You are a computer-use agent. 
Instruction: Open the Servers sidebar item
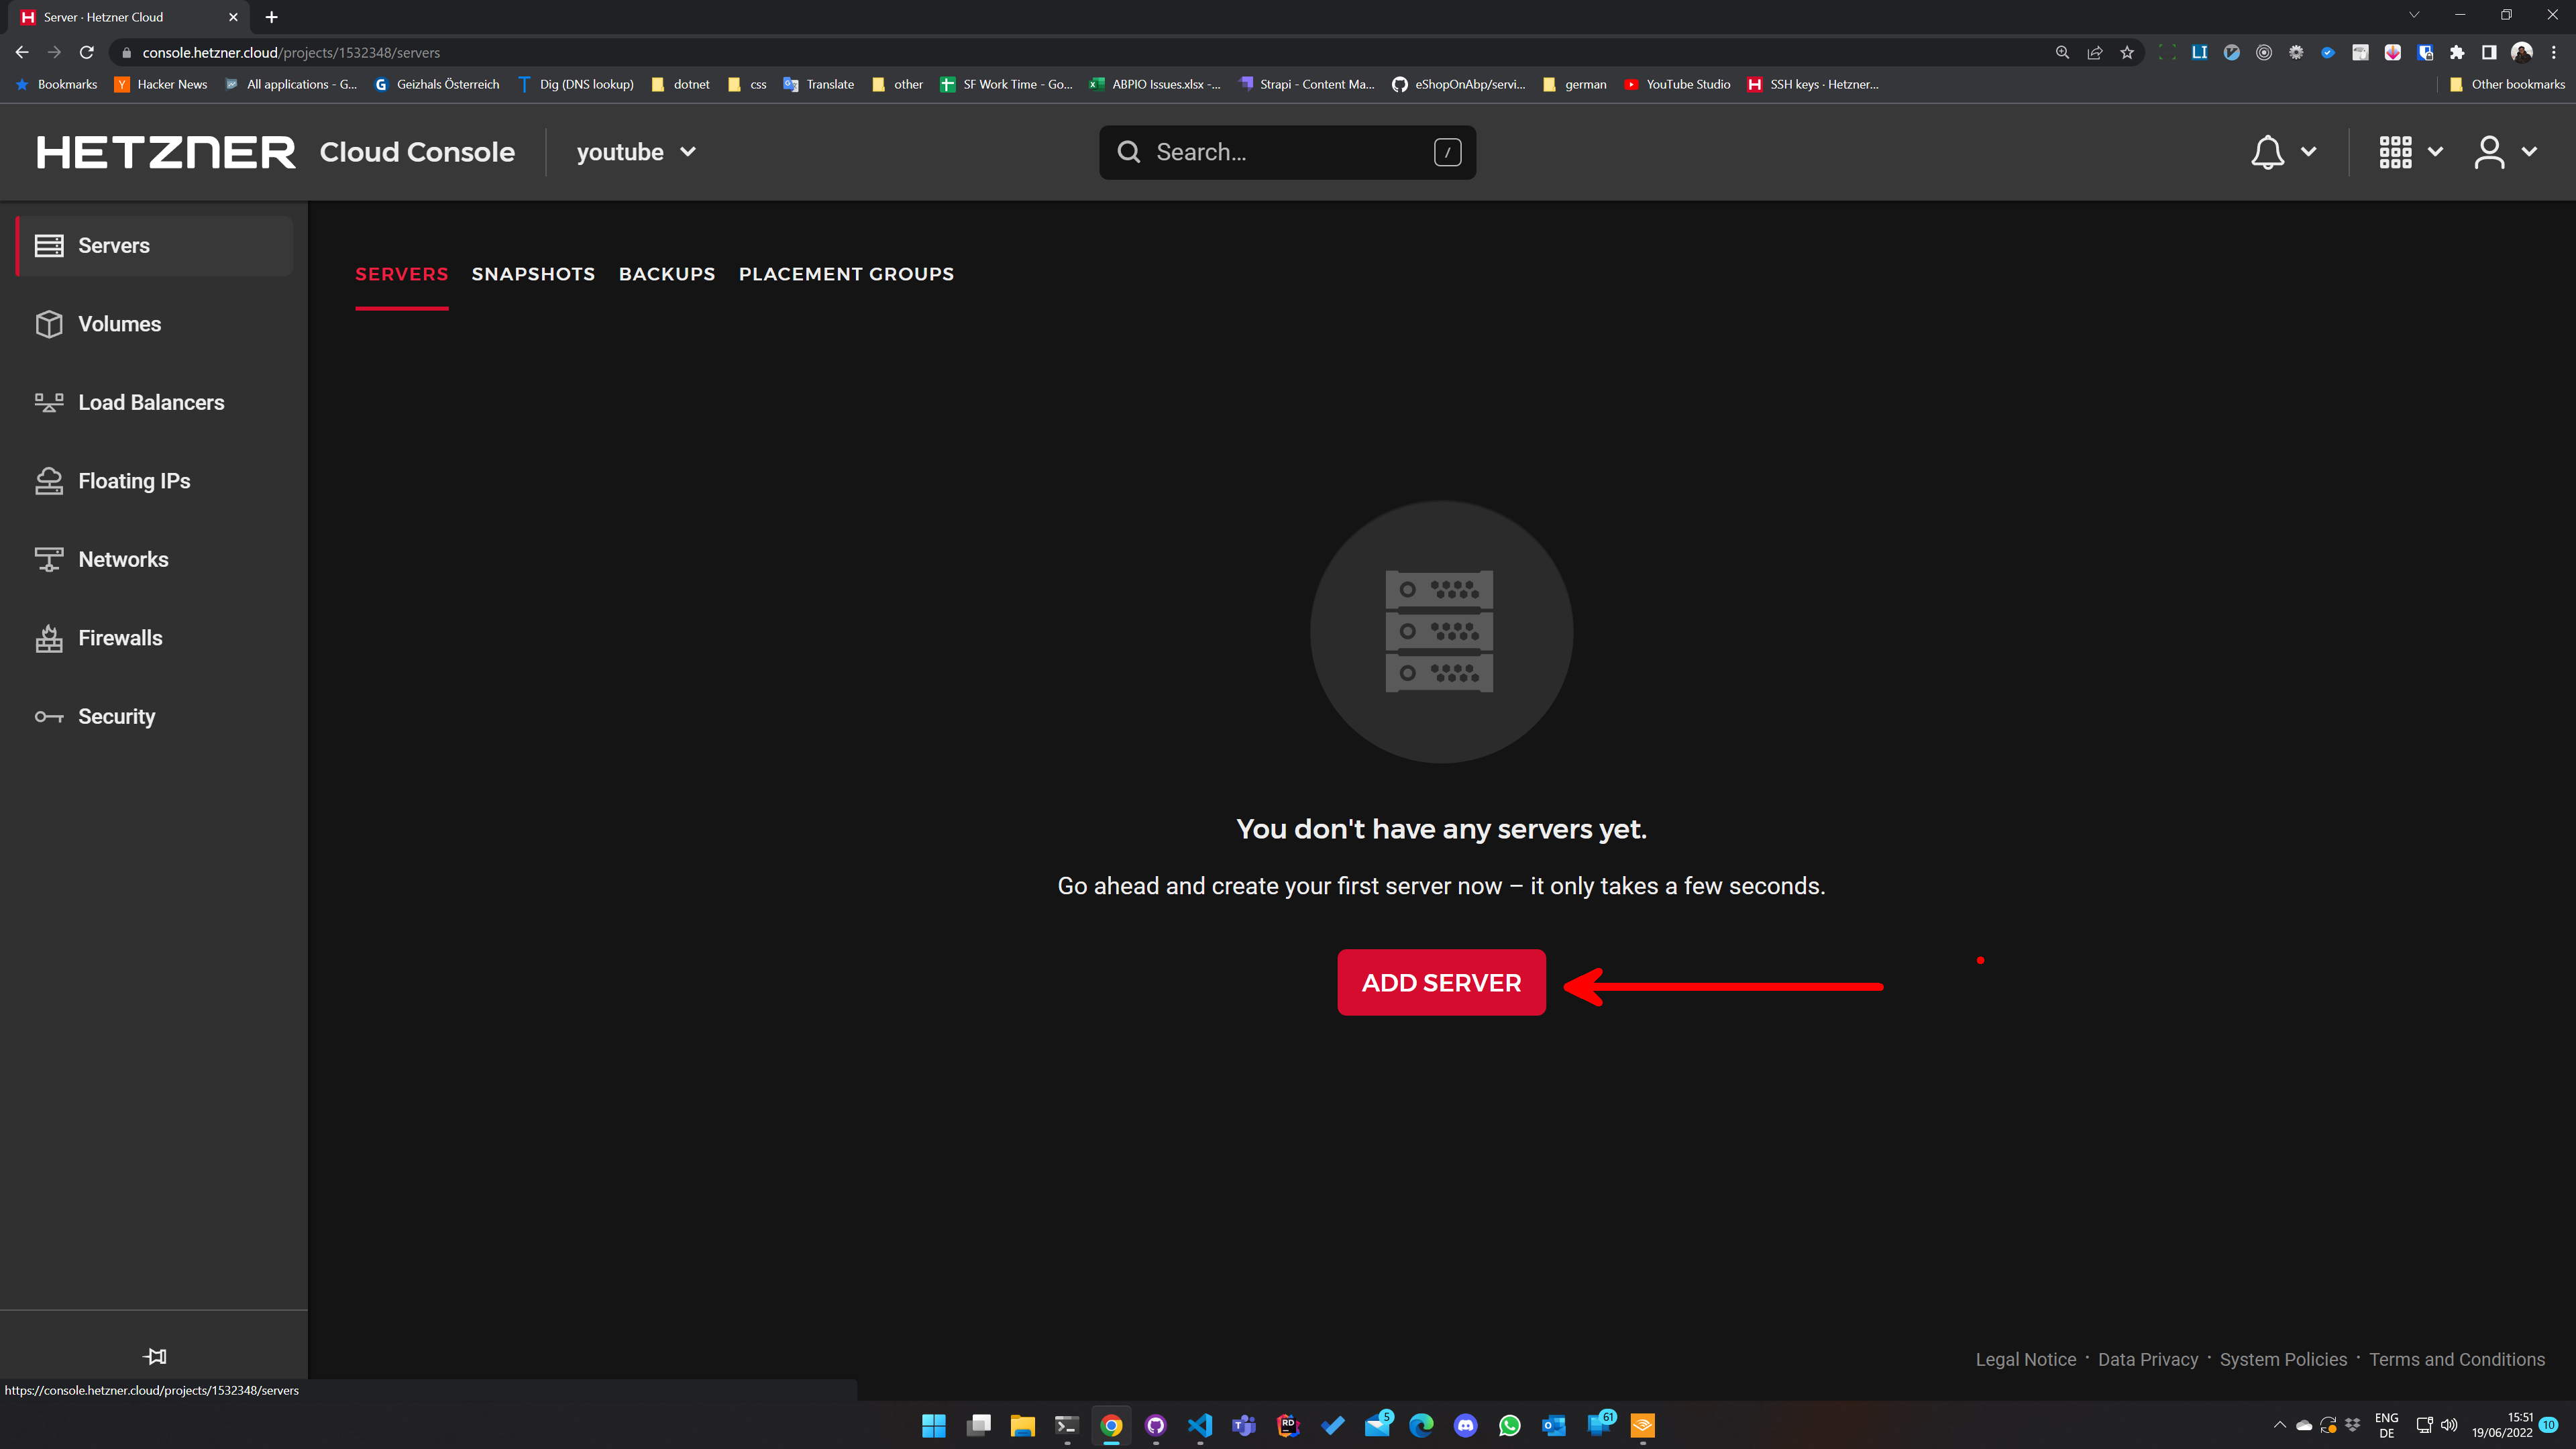pos(113,246)
